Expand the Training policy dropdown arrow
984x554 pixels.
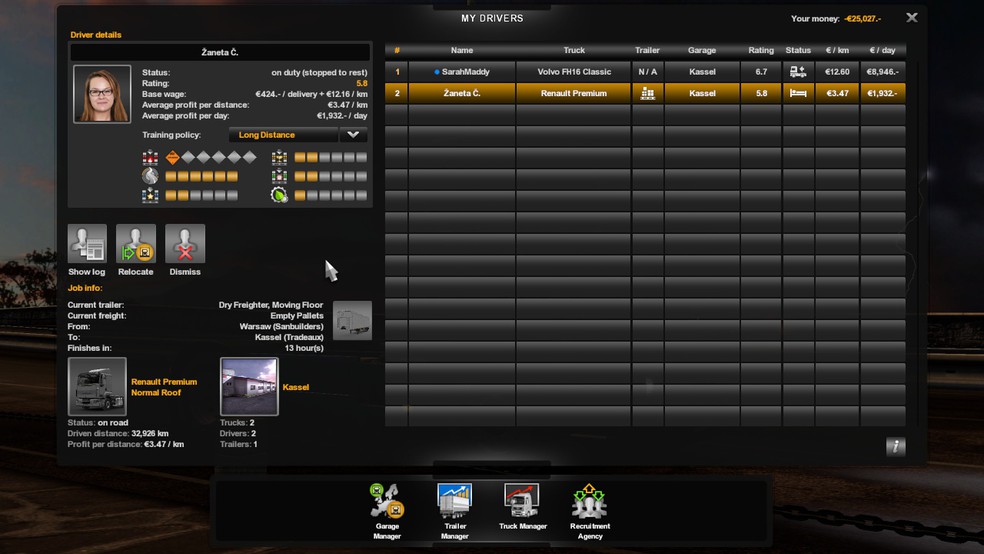pos(353,135)
